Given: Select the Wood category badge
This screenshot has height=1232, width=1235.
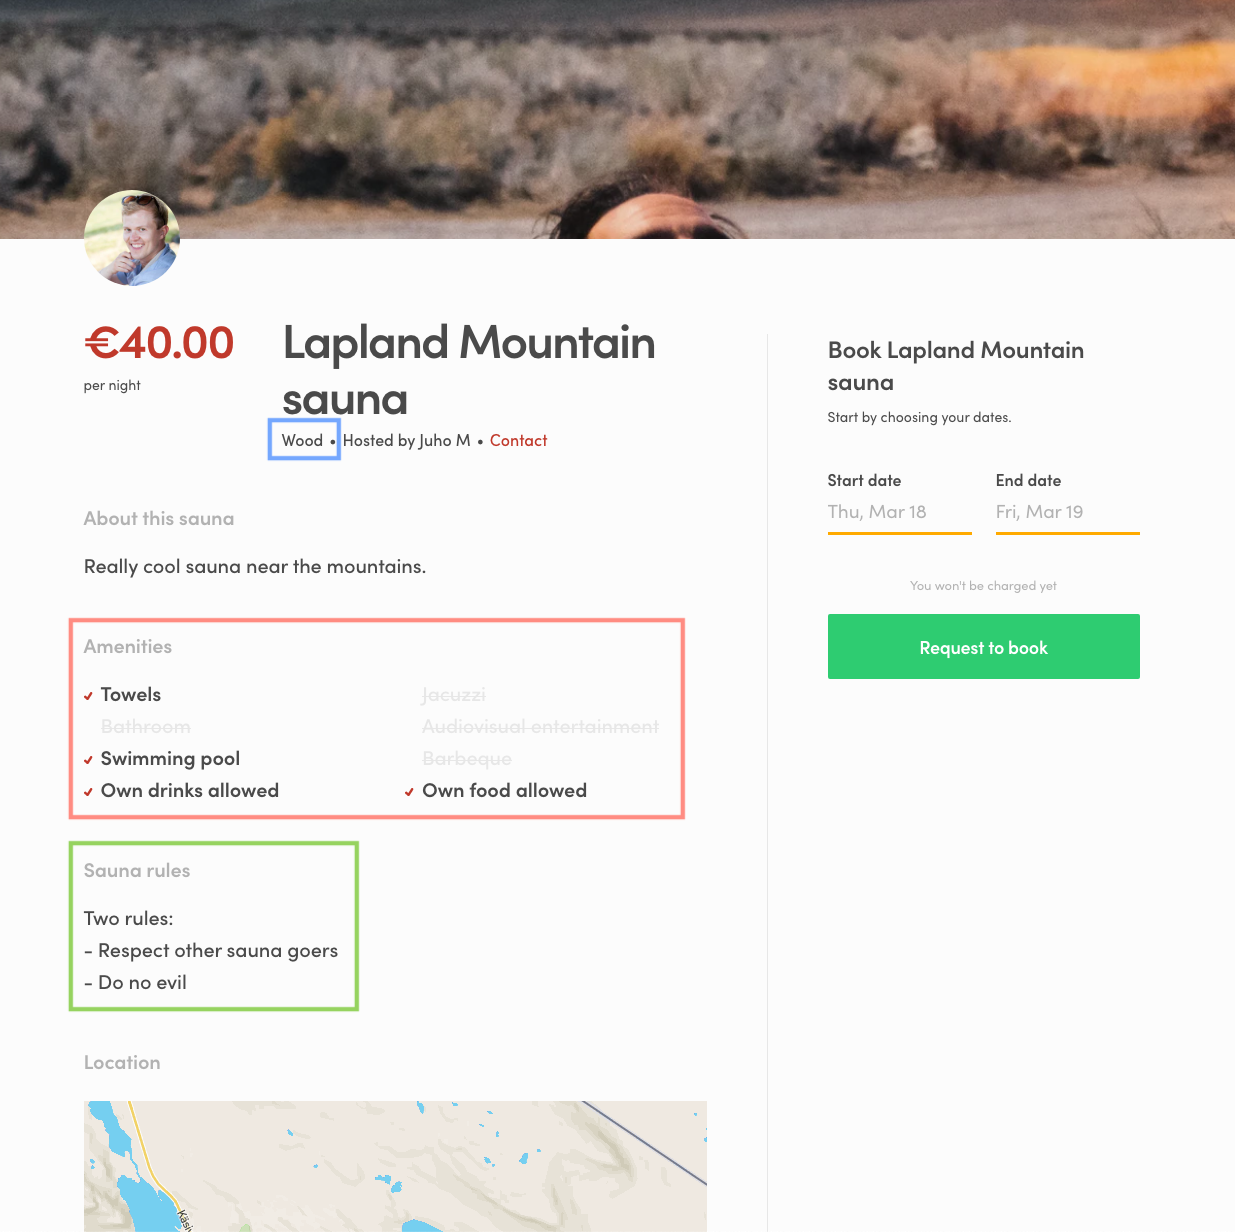Looking at the screenshot, I should [303, 440].
